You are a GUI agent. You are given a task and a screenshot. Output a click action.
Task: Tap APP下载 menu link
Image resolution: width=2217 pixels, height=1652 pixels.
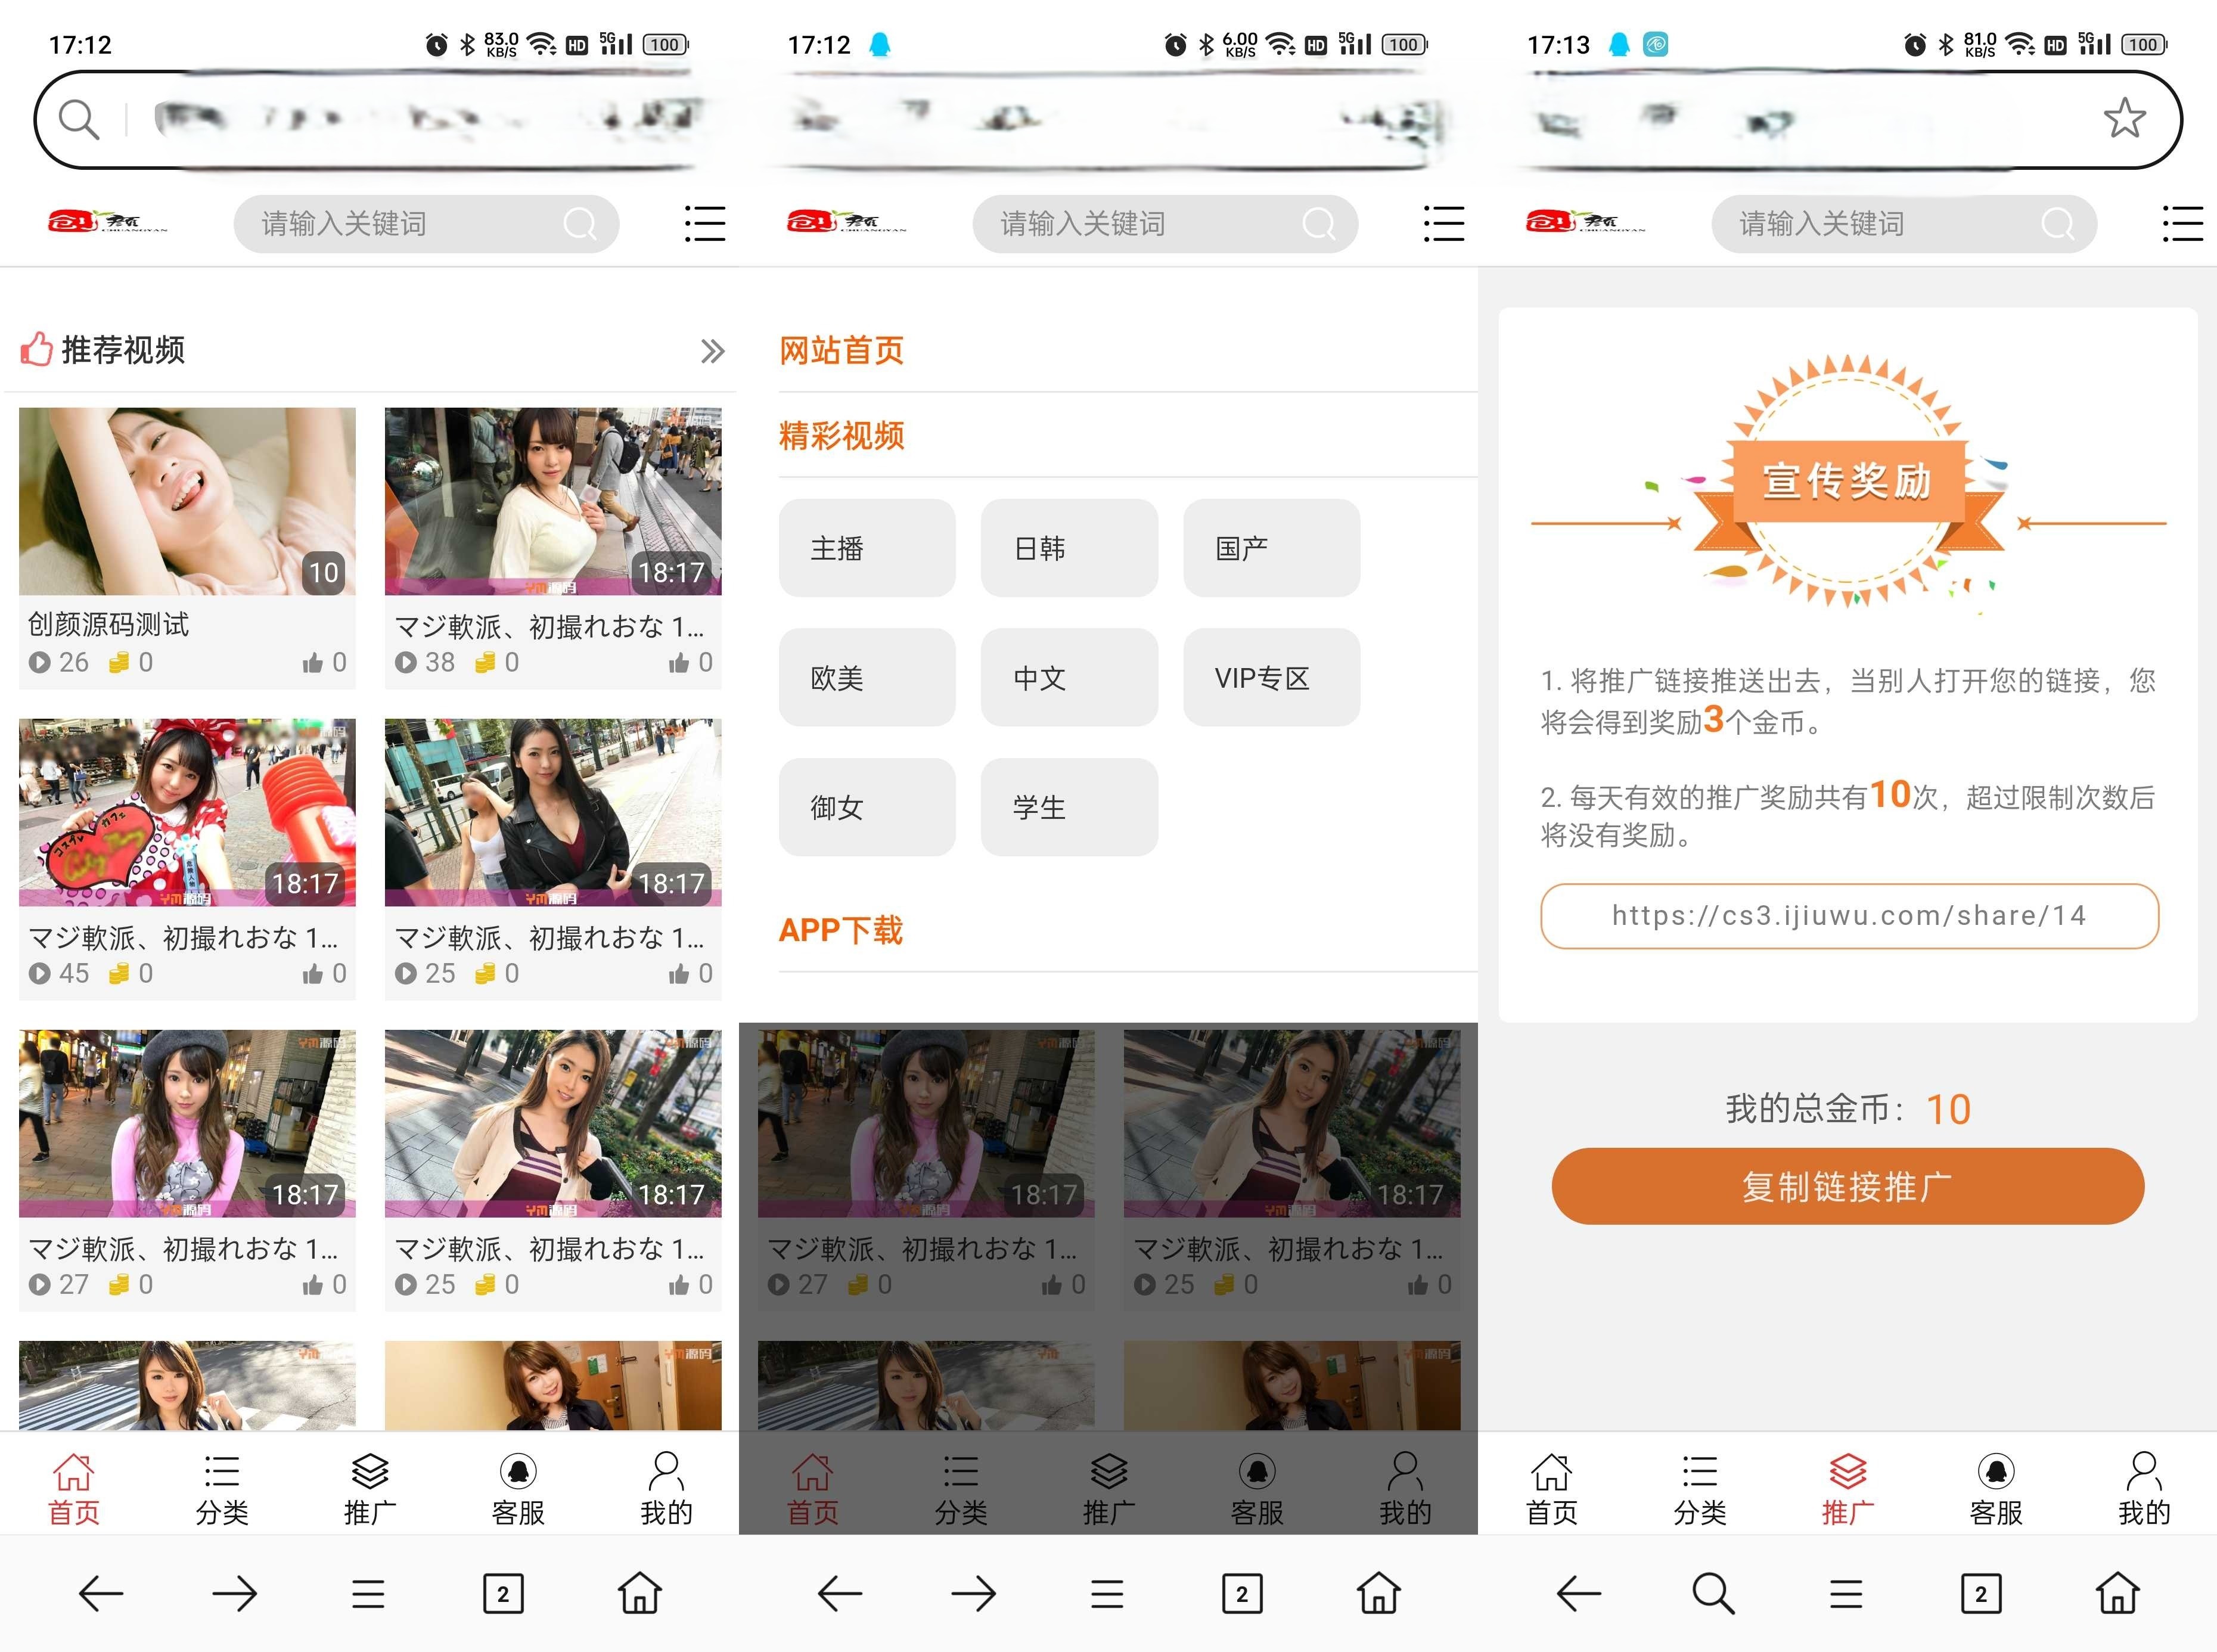pyautogui.click(x=840, y=930)
